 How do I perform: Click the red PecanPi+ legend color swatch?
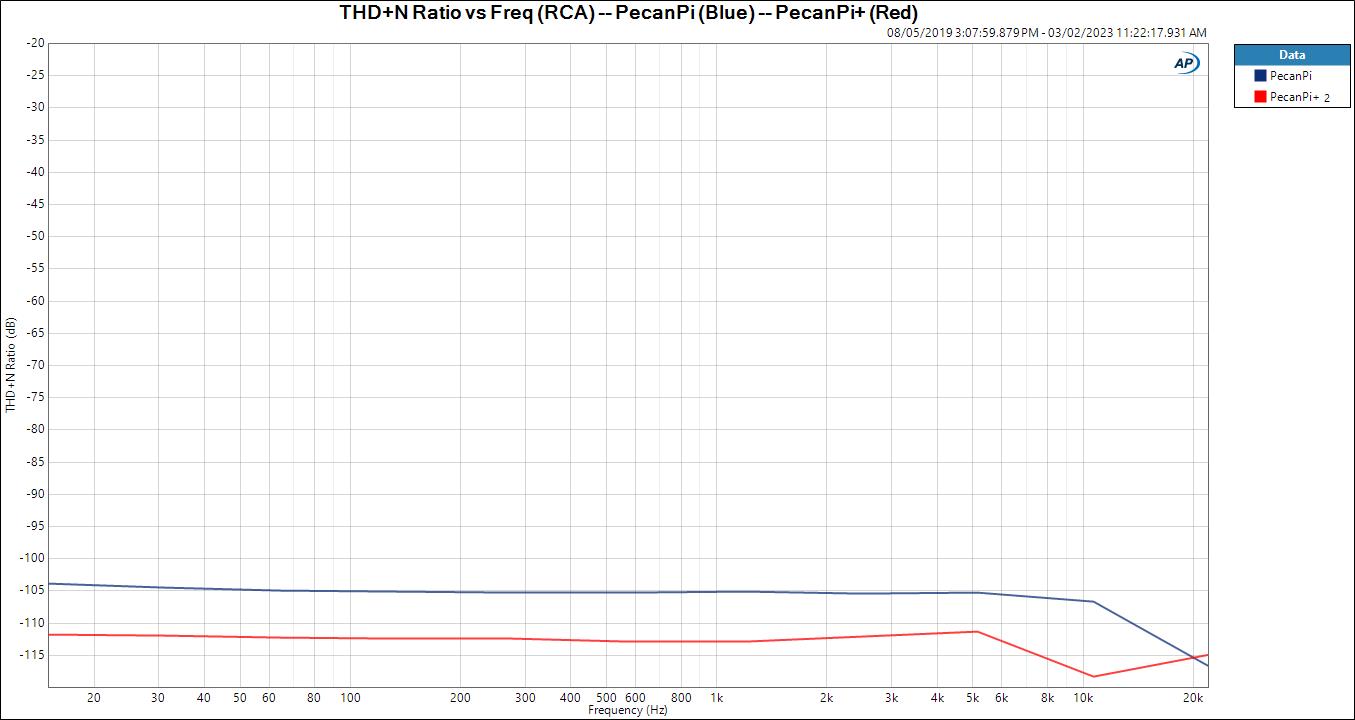pyautogui.click(x=1260, y=97)
